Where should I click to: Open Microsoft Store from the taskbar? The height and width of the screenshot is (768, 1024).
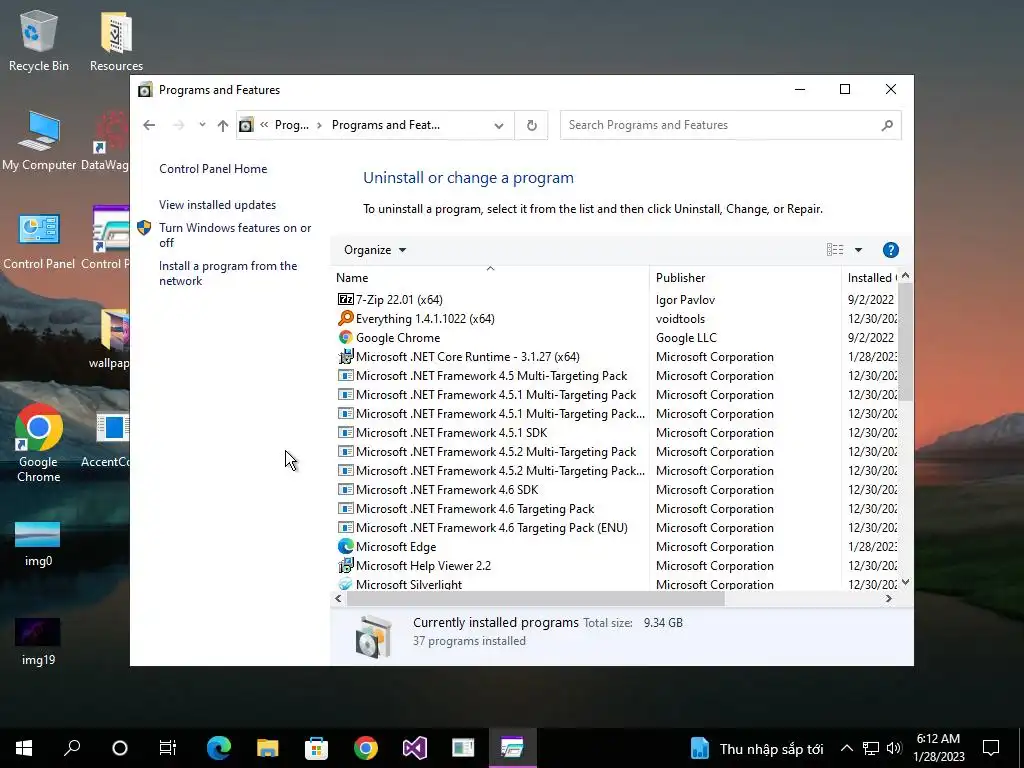tap(316, 748)
